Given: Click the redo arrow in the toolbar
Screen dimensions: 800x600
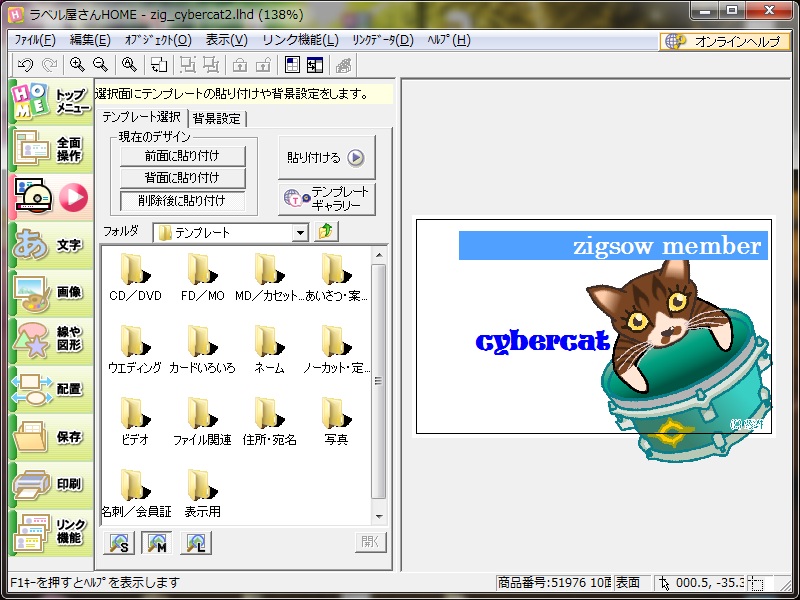Looking at the screenshot, I should (x=49, y=65).
